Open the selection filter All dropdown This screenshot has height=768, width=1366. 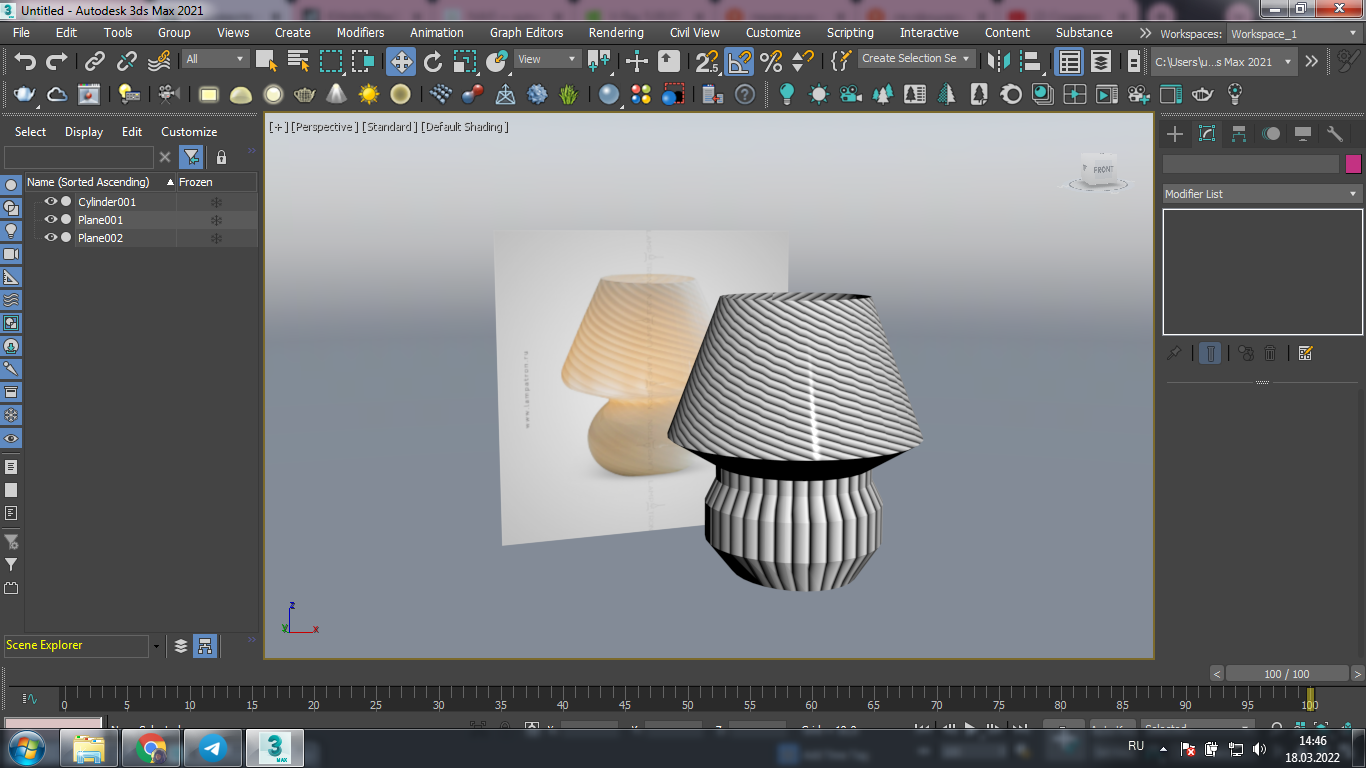215,59
